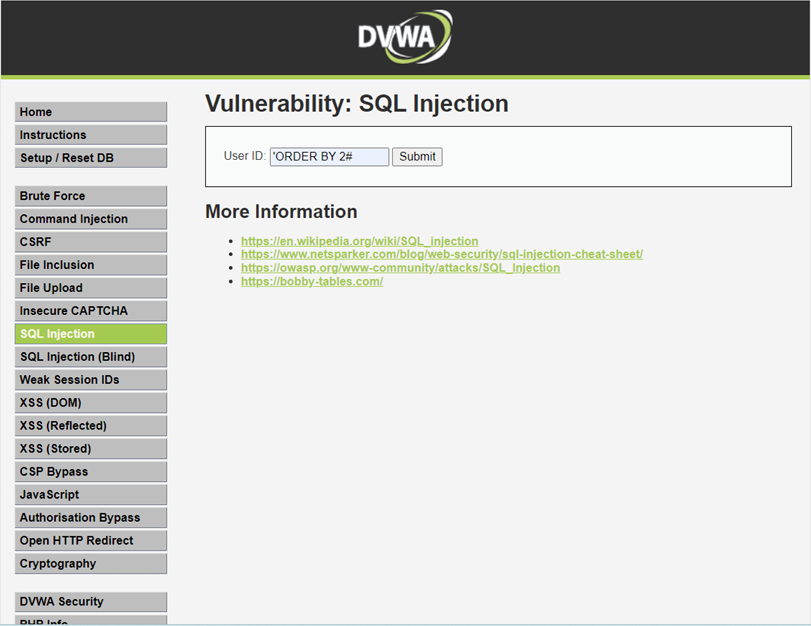
Task: Open the netsparker sql-injection-cheat-sheet link
Action: tap(442, 255)
